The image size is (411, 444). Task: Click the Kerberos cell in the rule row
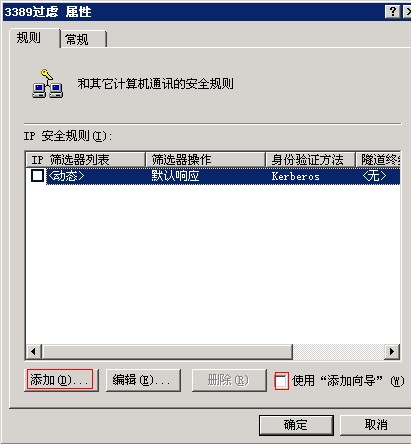pyautogui.click(x=296, y=176)
